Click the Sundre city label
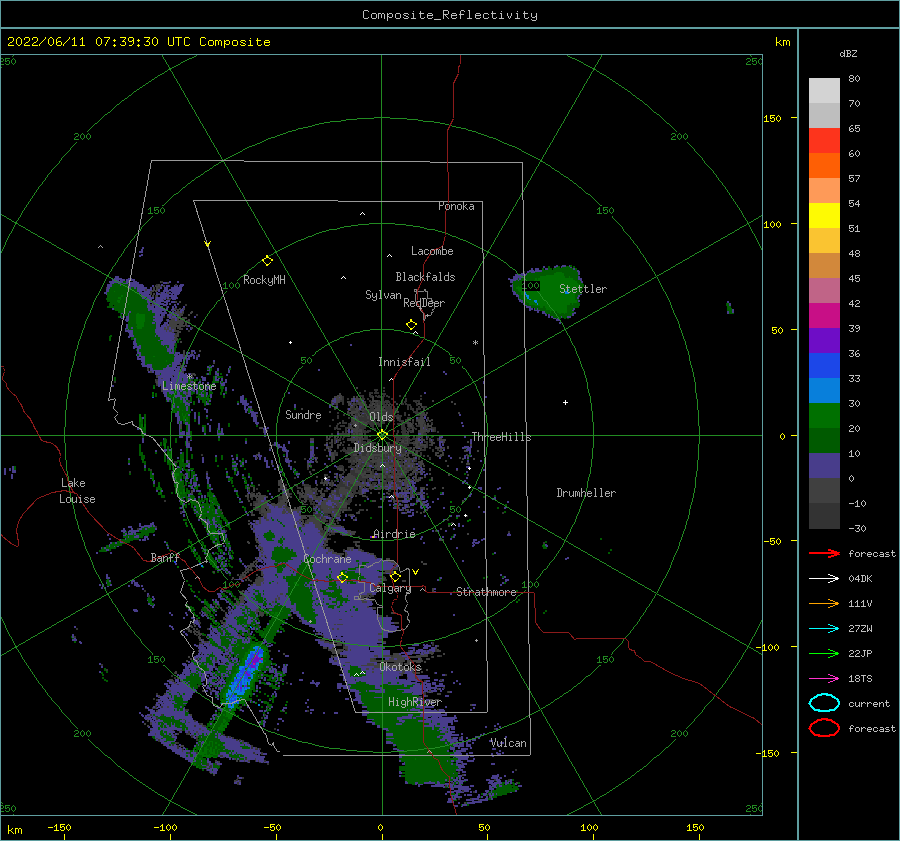Viewport: 900px width, 841px height. 303,414
